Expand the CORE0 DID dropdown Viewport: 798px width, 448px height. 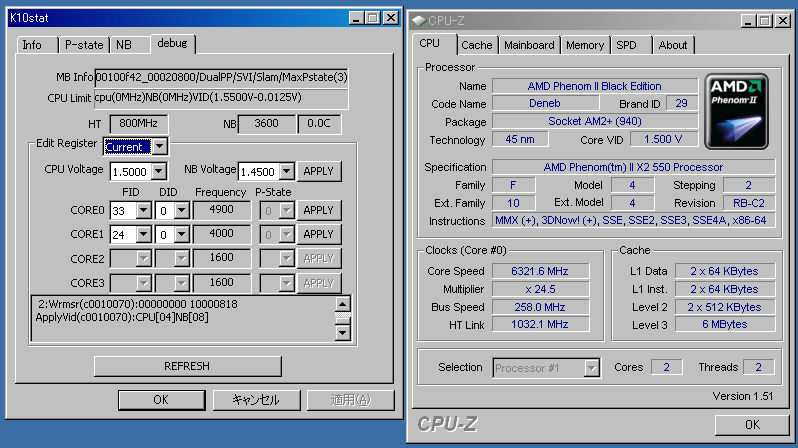click(x=182, y=210)
